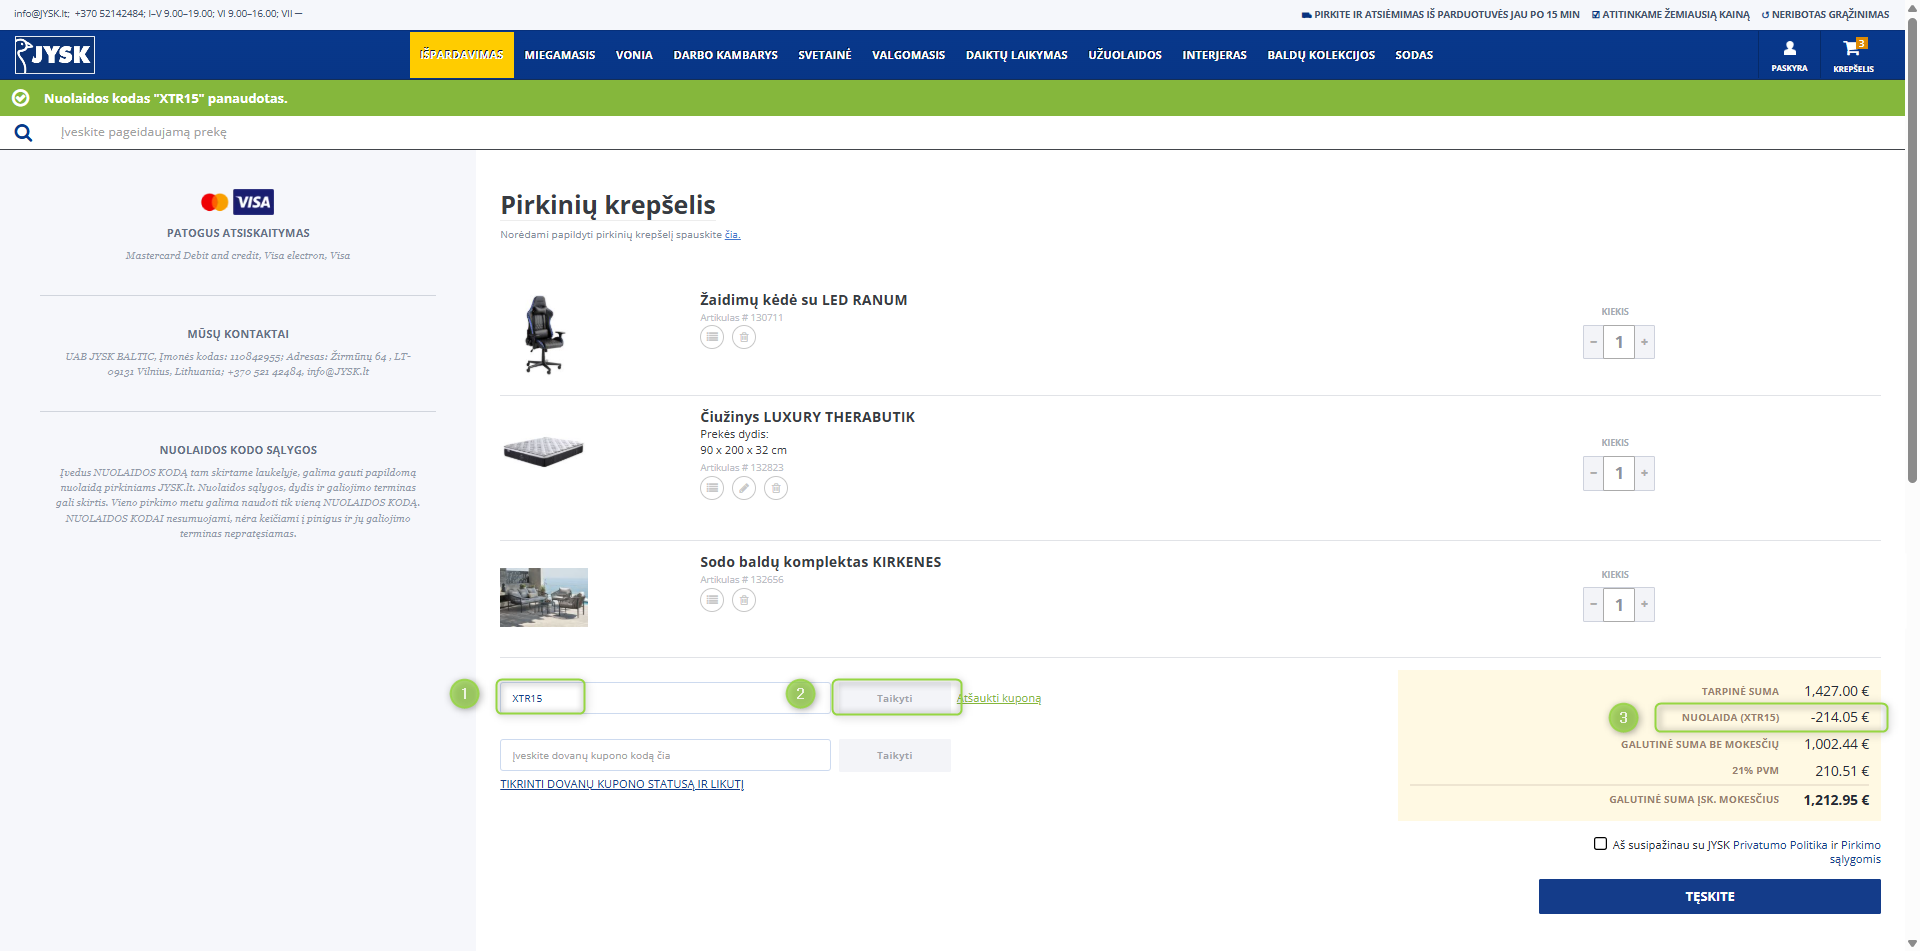1920x951 pixels.
Task: Click the info@JYSK.lt email in top bar
Action: [41, 14]
